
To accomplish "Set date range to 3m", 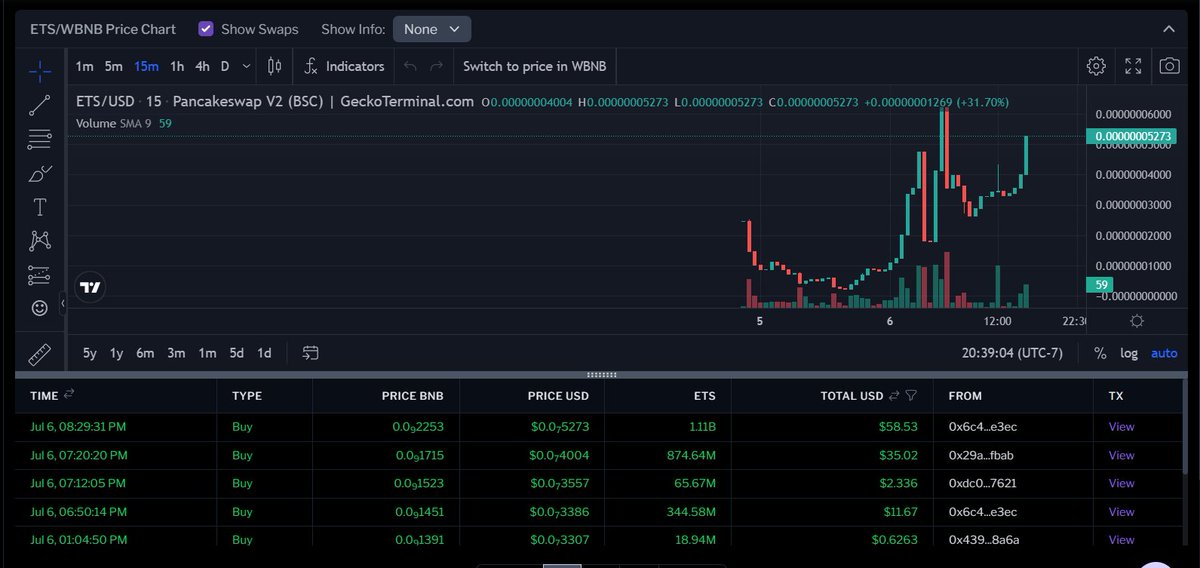I will (x=176, y=353).
